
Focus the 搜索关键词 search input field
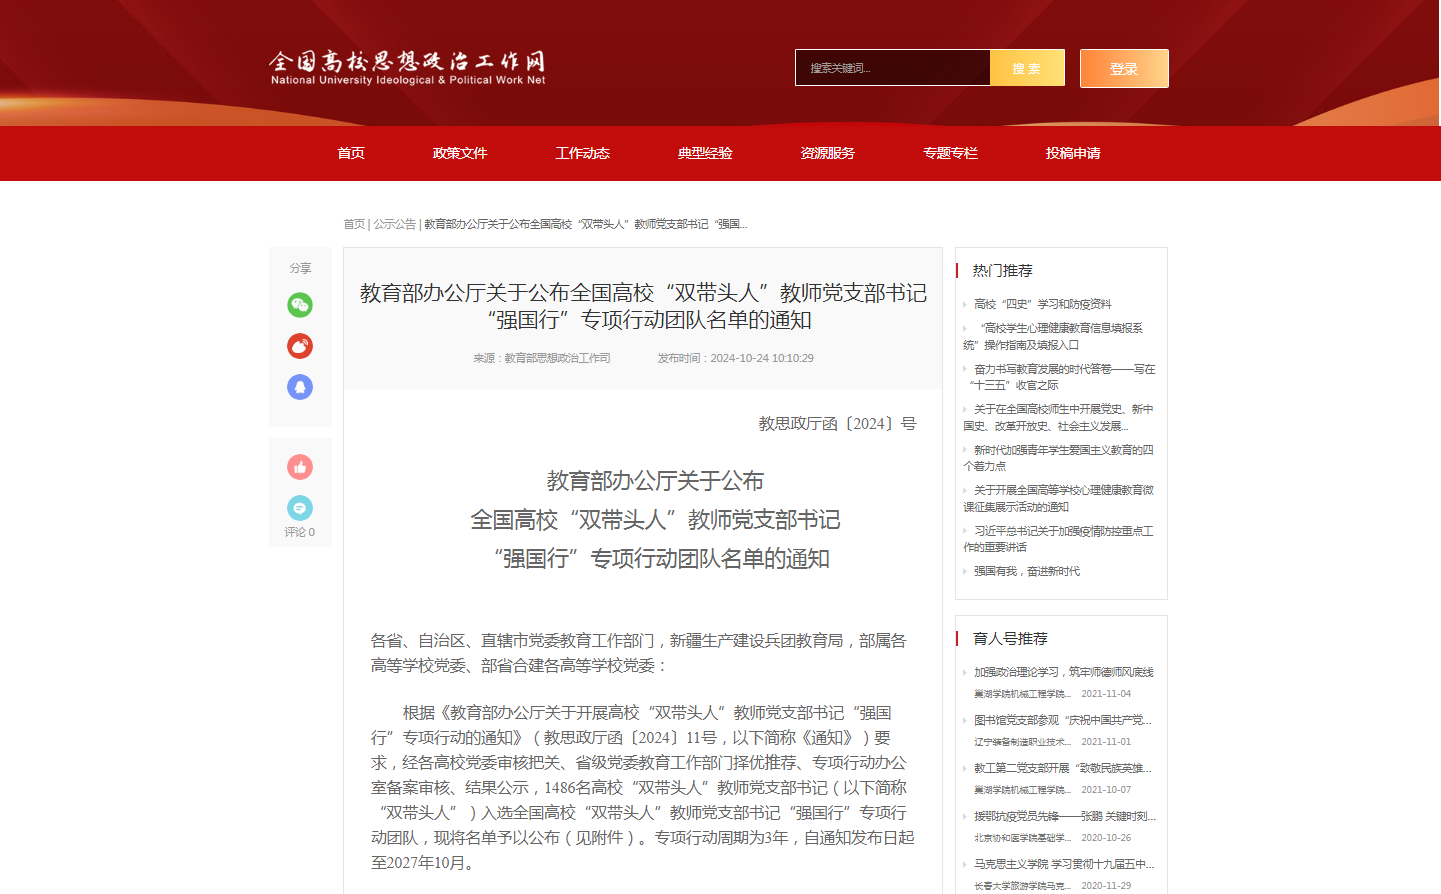(x=892, y=68)
